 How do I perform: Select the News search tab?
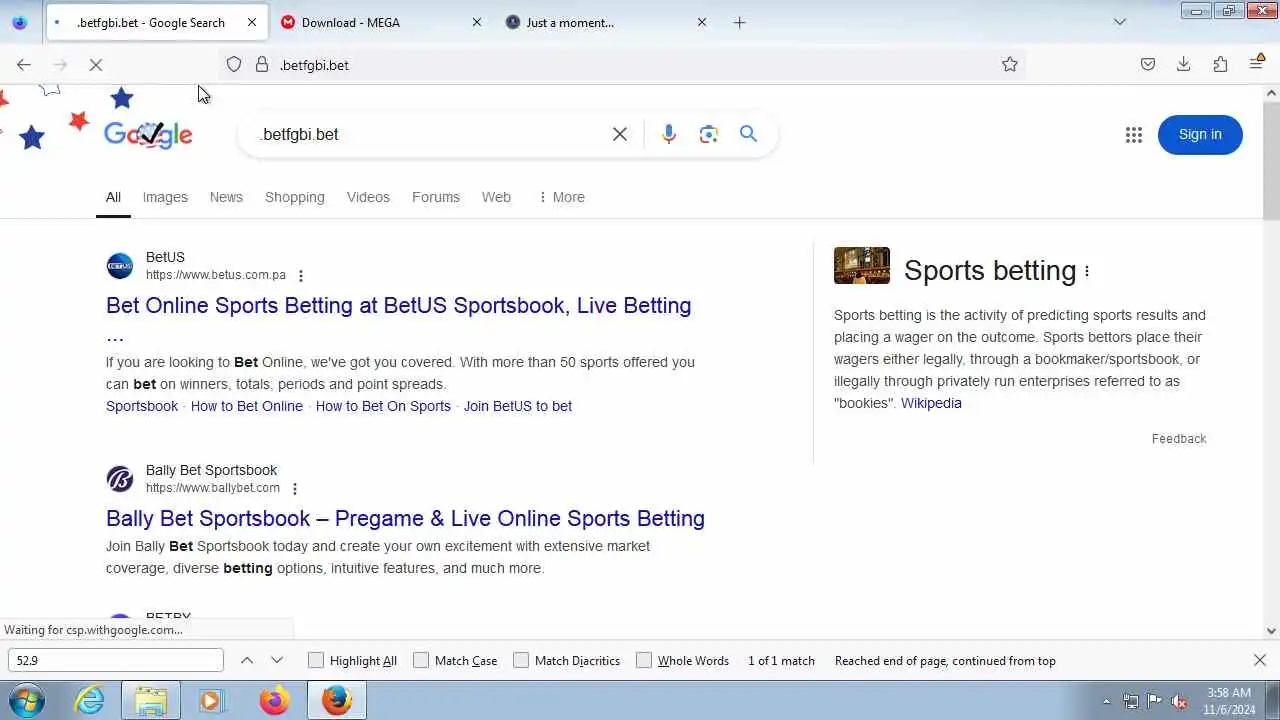click(x=226, y=197)
